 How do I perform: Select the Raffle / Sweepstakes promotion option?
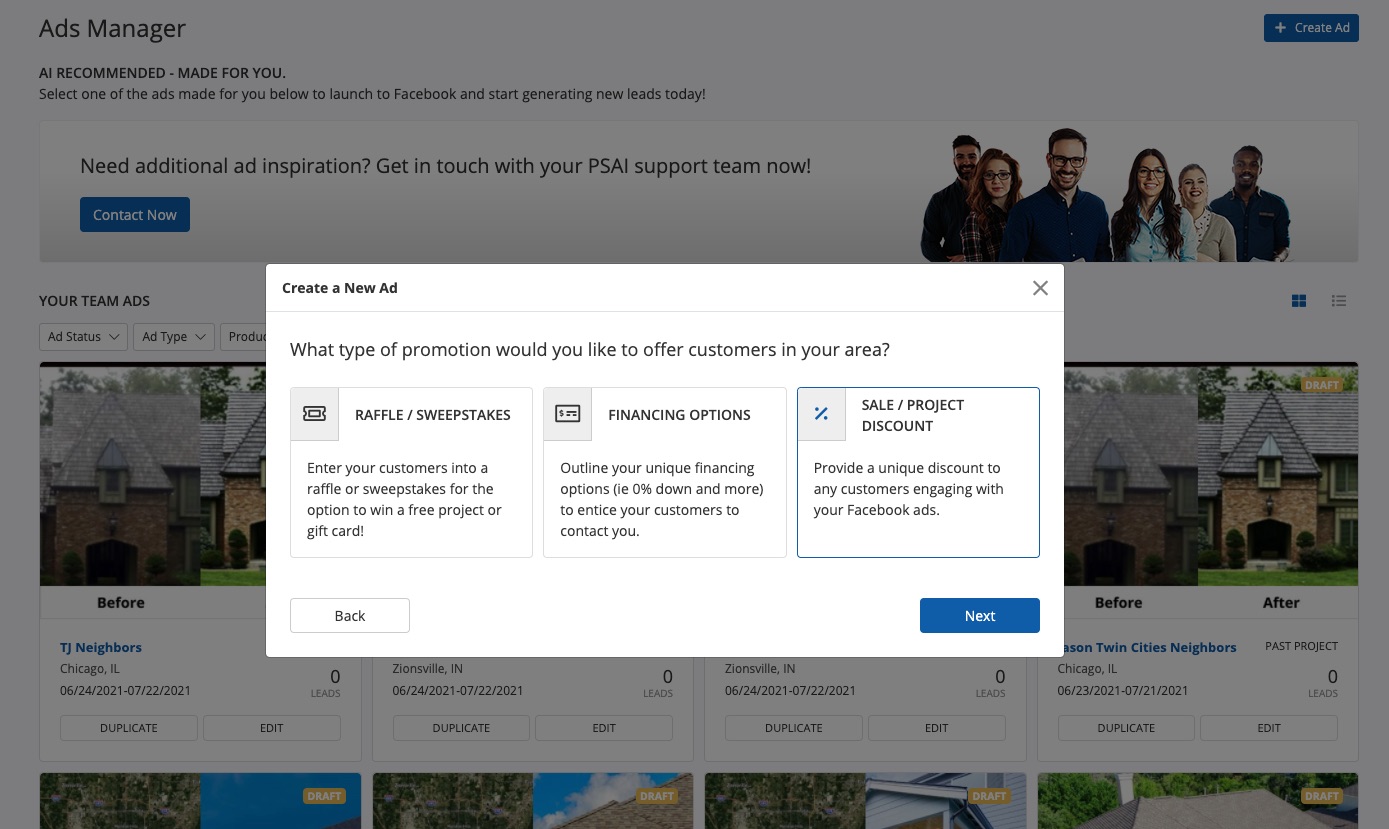tap(411, 472)
